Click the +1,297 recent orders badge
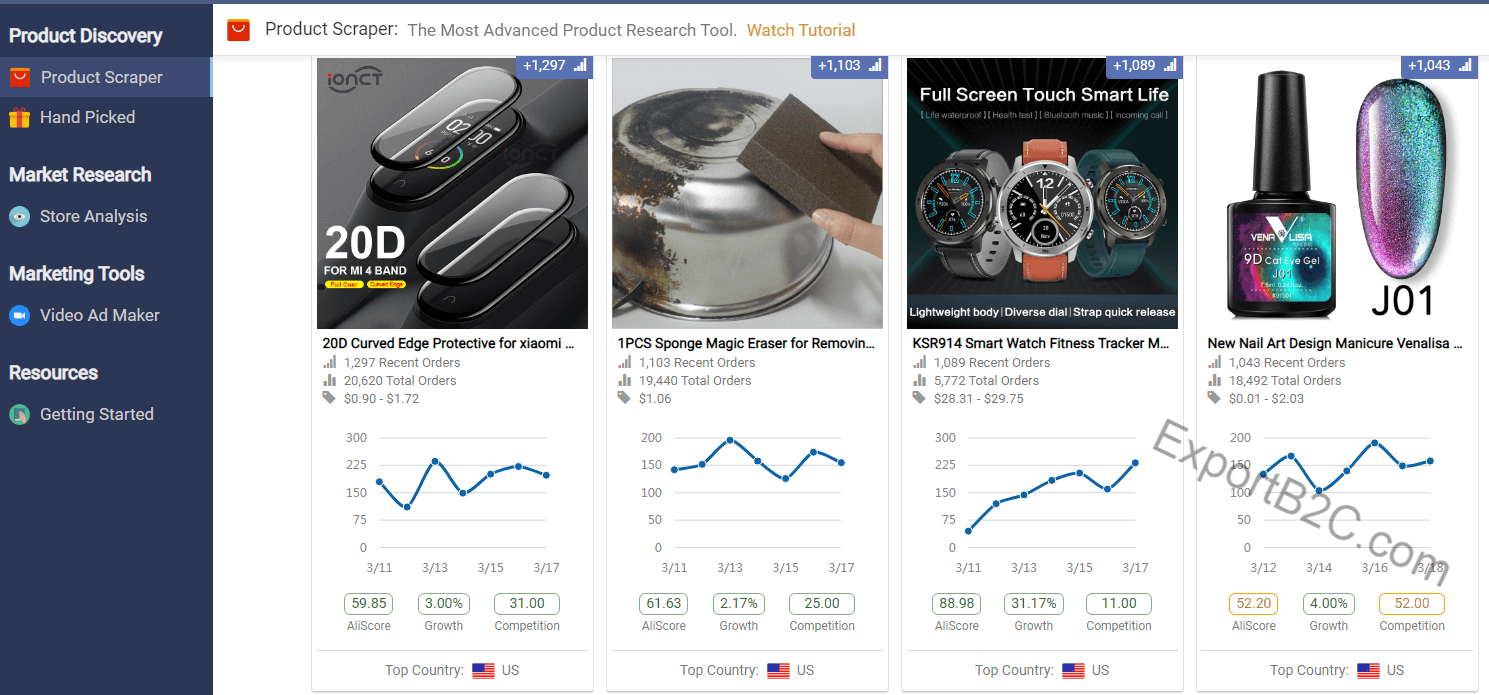Screen dimensions: 1489x695 point(551,66)
